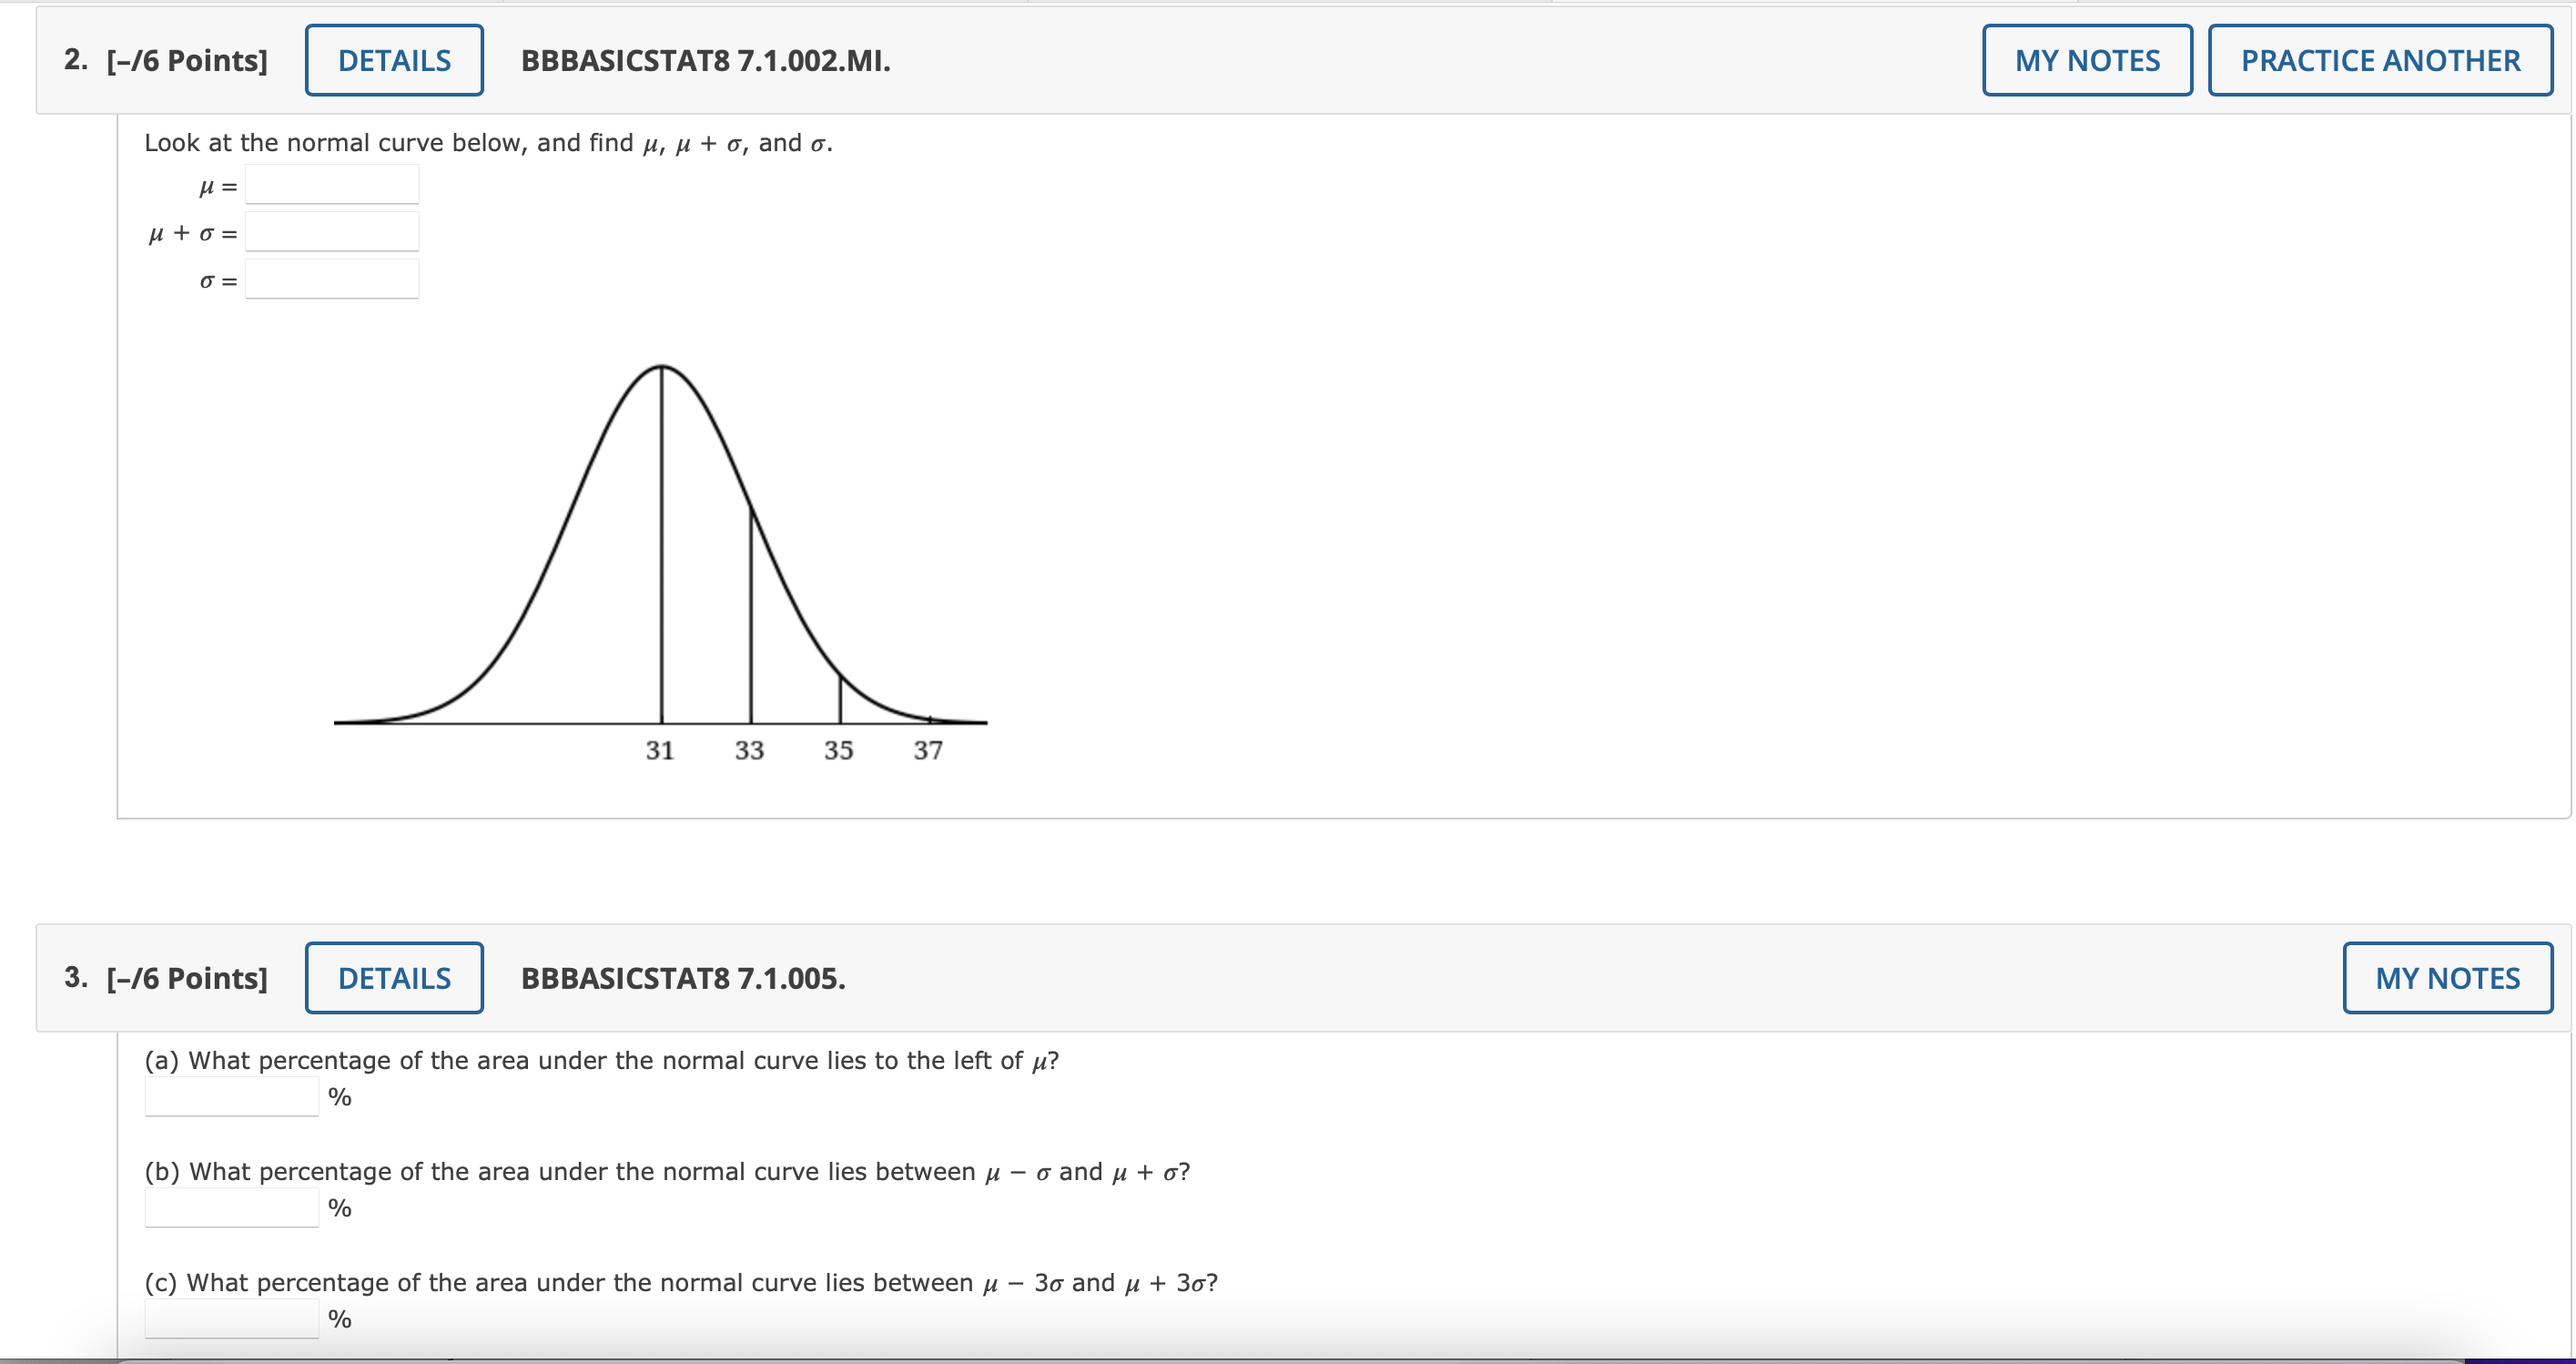The width and height of the screenshot is (2576, 1364).
Task: Click the normal curve graph image
Action: tap(660, 560)
